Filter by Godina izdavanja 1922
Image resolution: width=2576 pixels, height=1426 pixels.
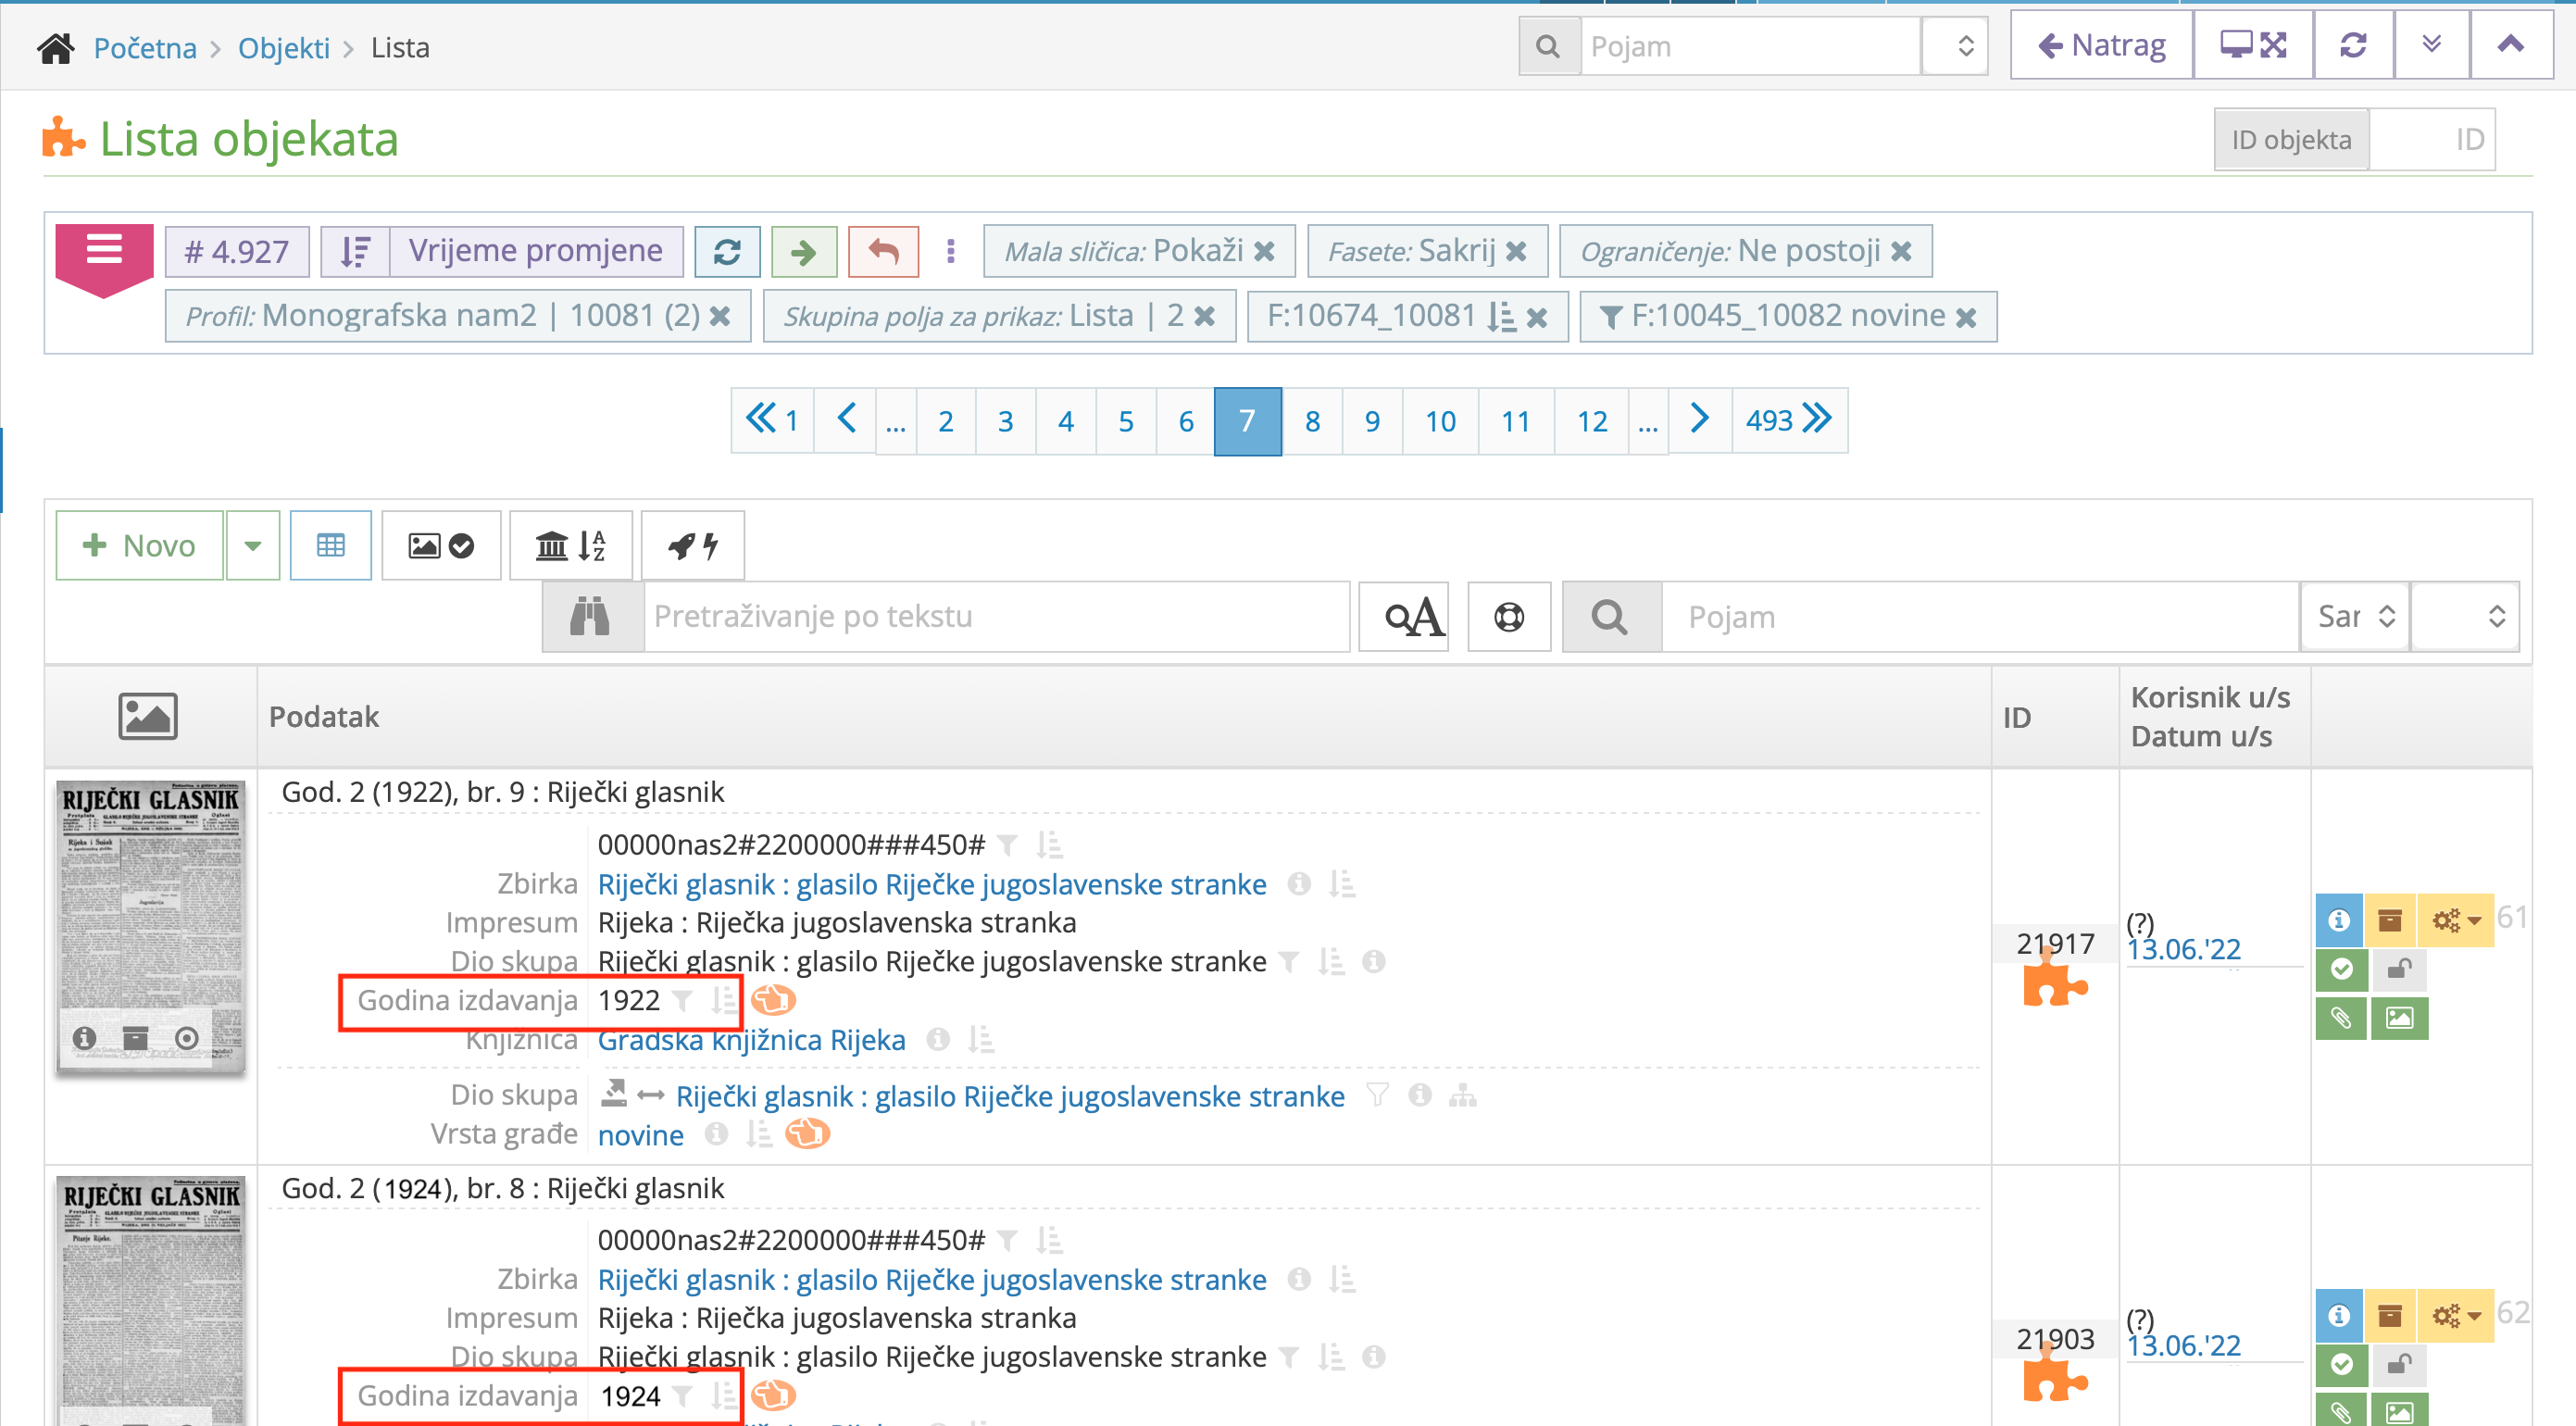pyautogui.click(x=683, y=1000)
